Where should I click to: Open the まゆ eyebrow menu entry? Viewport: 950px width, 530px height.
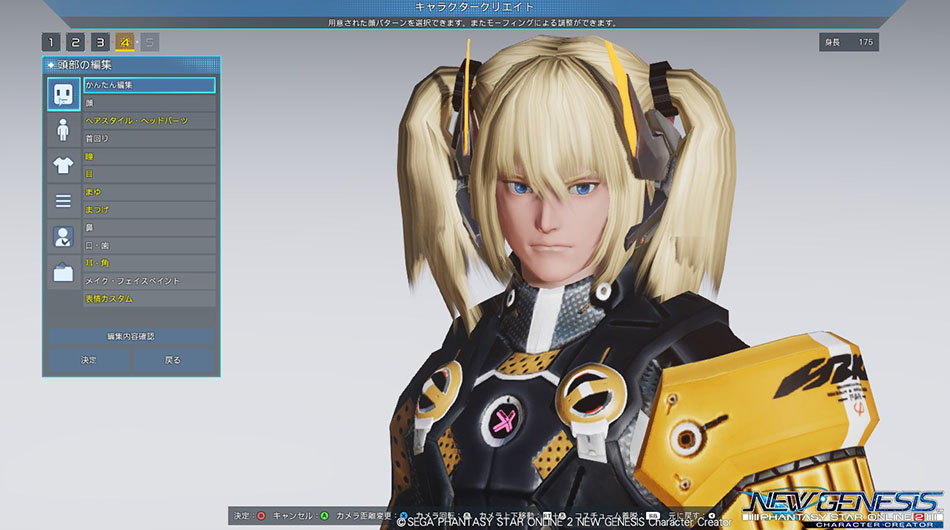click(149, 192)
